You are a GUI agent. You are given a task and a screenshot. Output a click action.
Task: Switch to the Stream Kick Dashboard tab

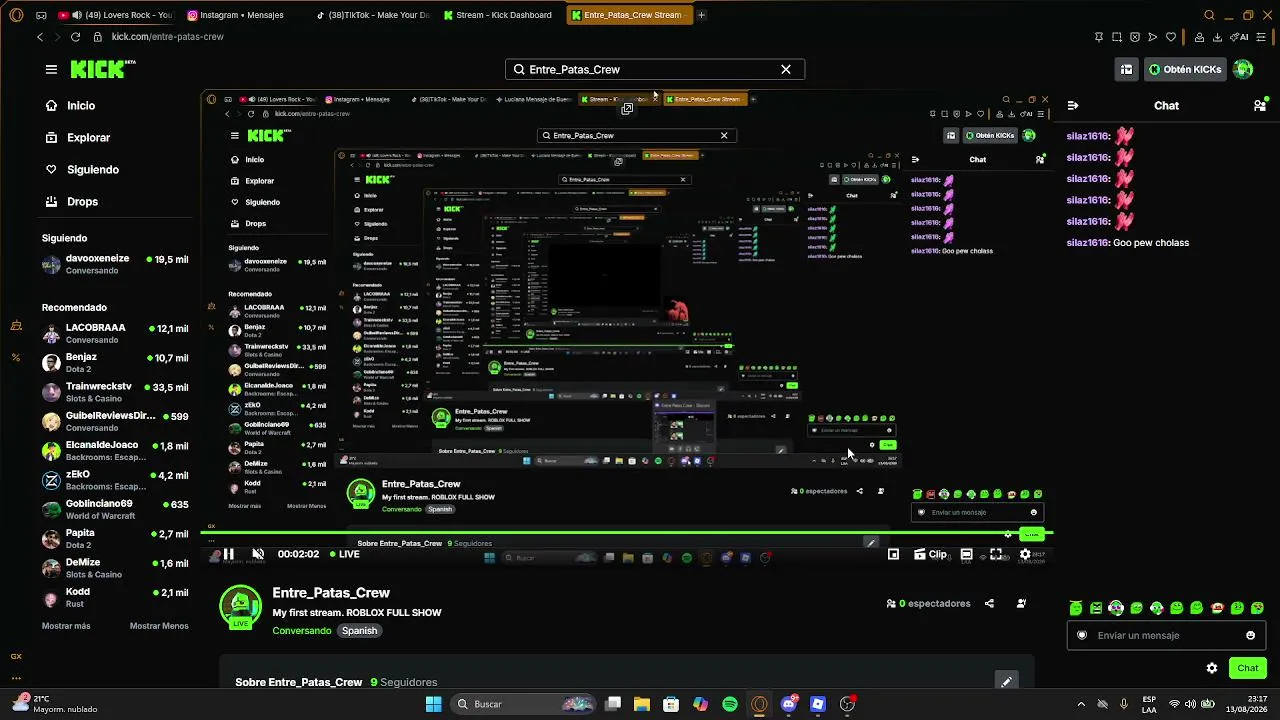click(500, 15)
